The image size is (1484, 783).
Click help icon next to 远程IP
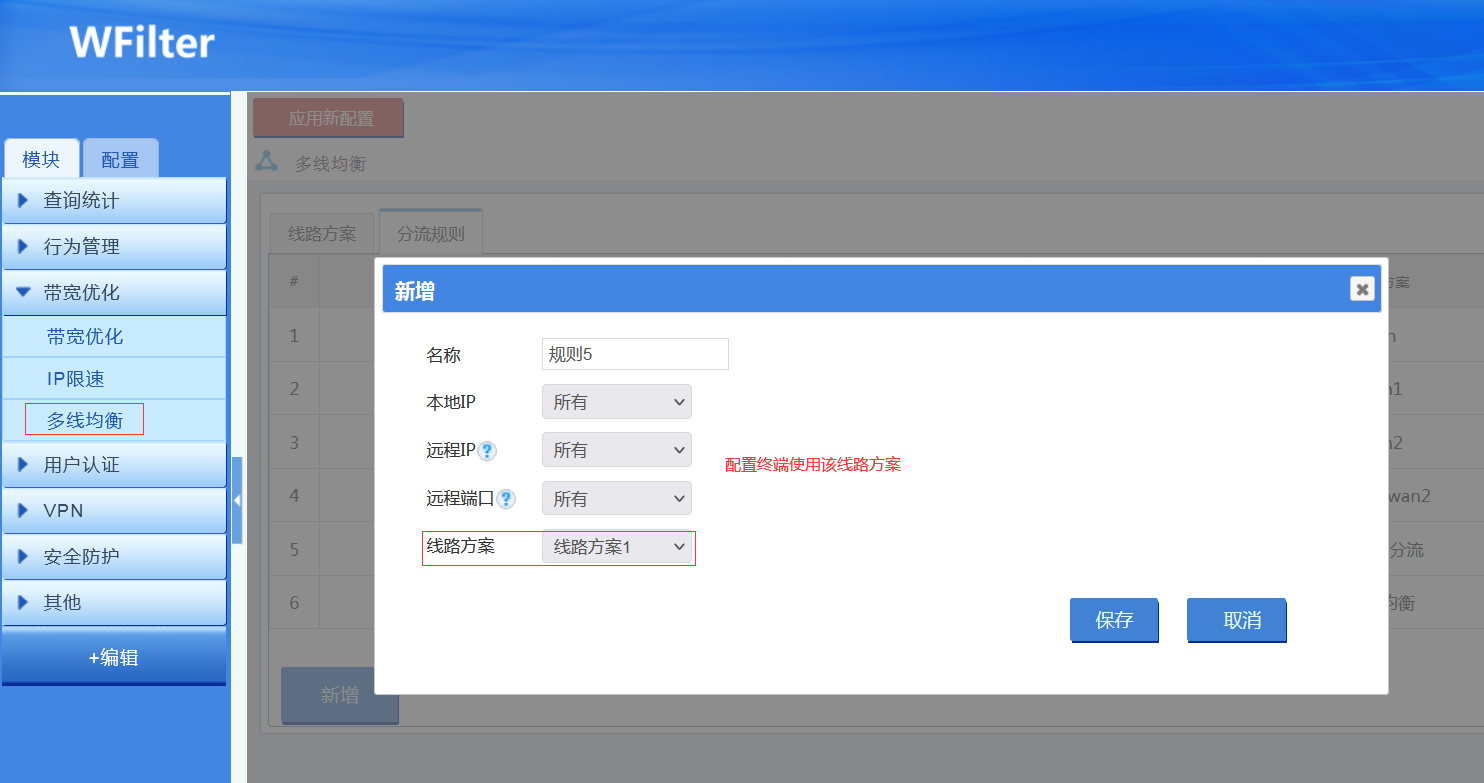tap(487, 451)
